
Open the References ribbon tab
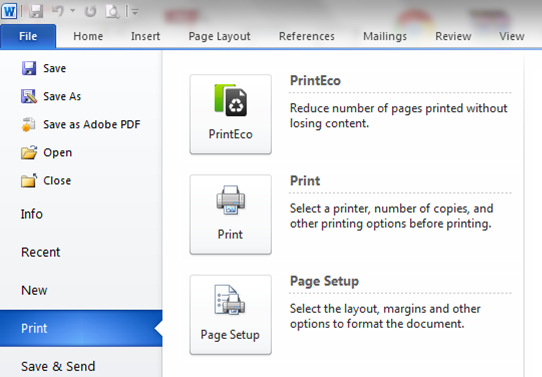tap(307, 36)
